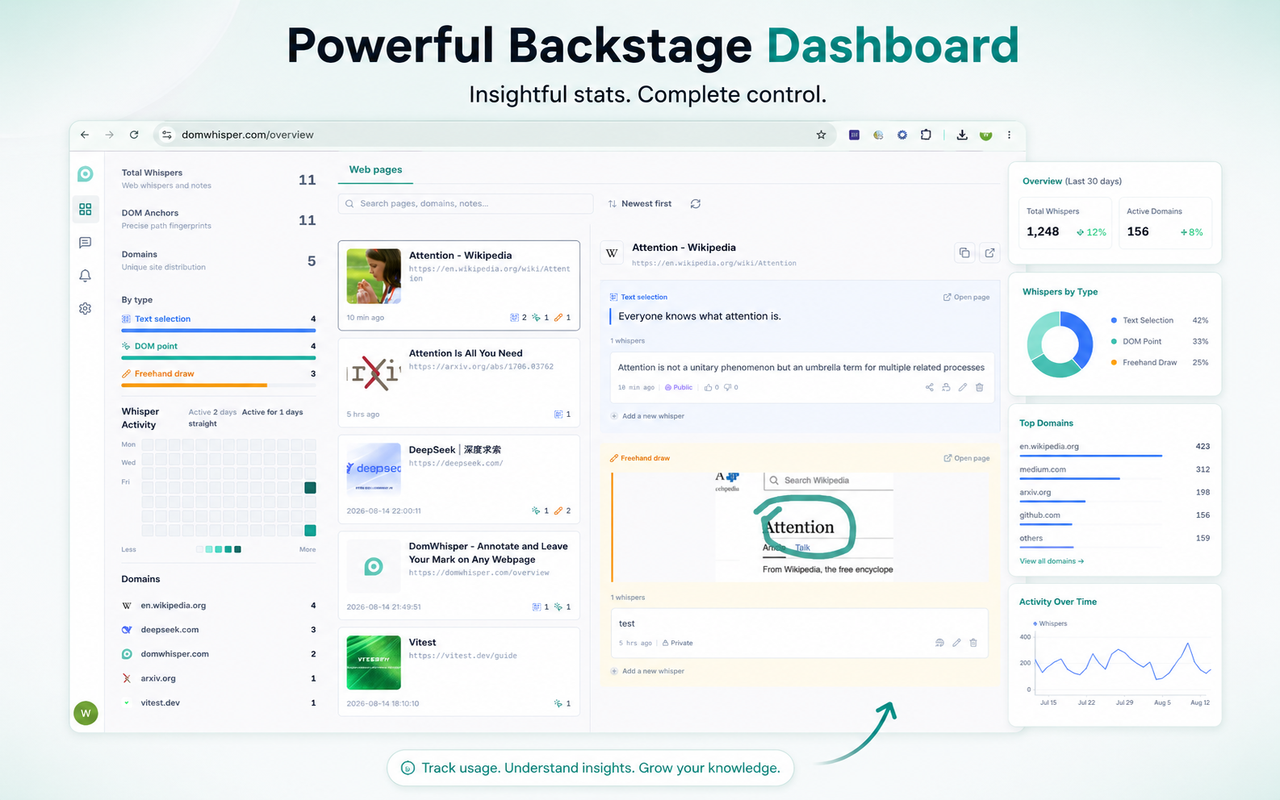Open the Newest first sort dropdown
Image resolution: width=1280 pixels, height=800 pixels.
click(640, 204)
